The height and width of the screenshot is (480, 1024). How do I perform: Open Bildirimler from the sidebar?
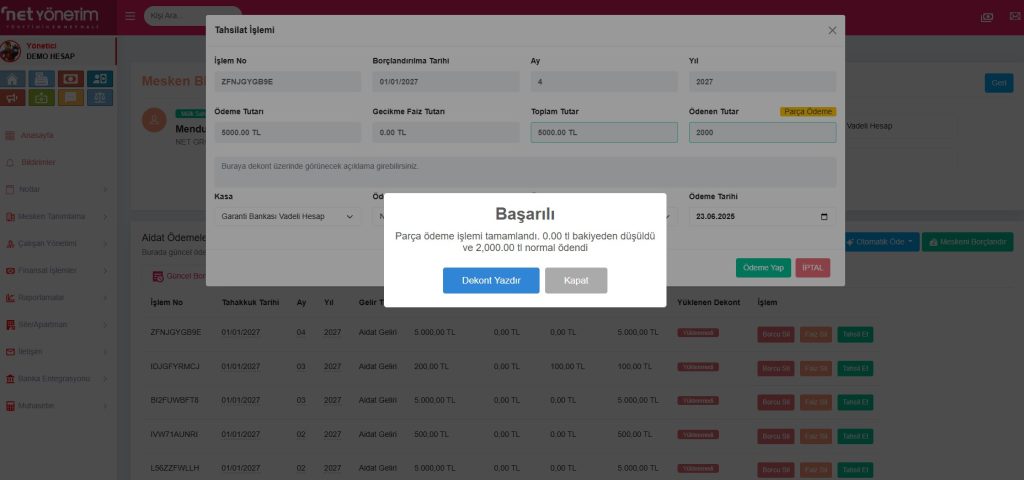coord(38,162)
